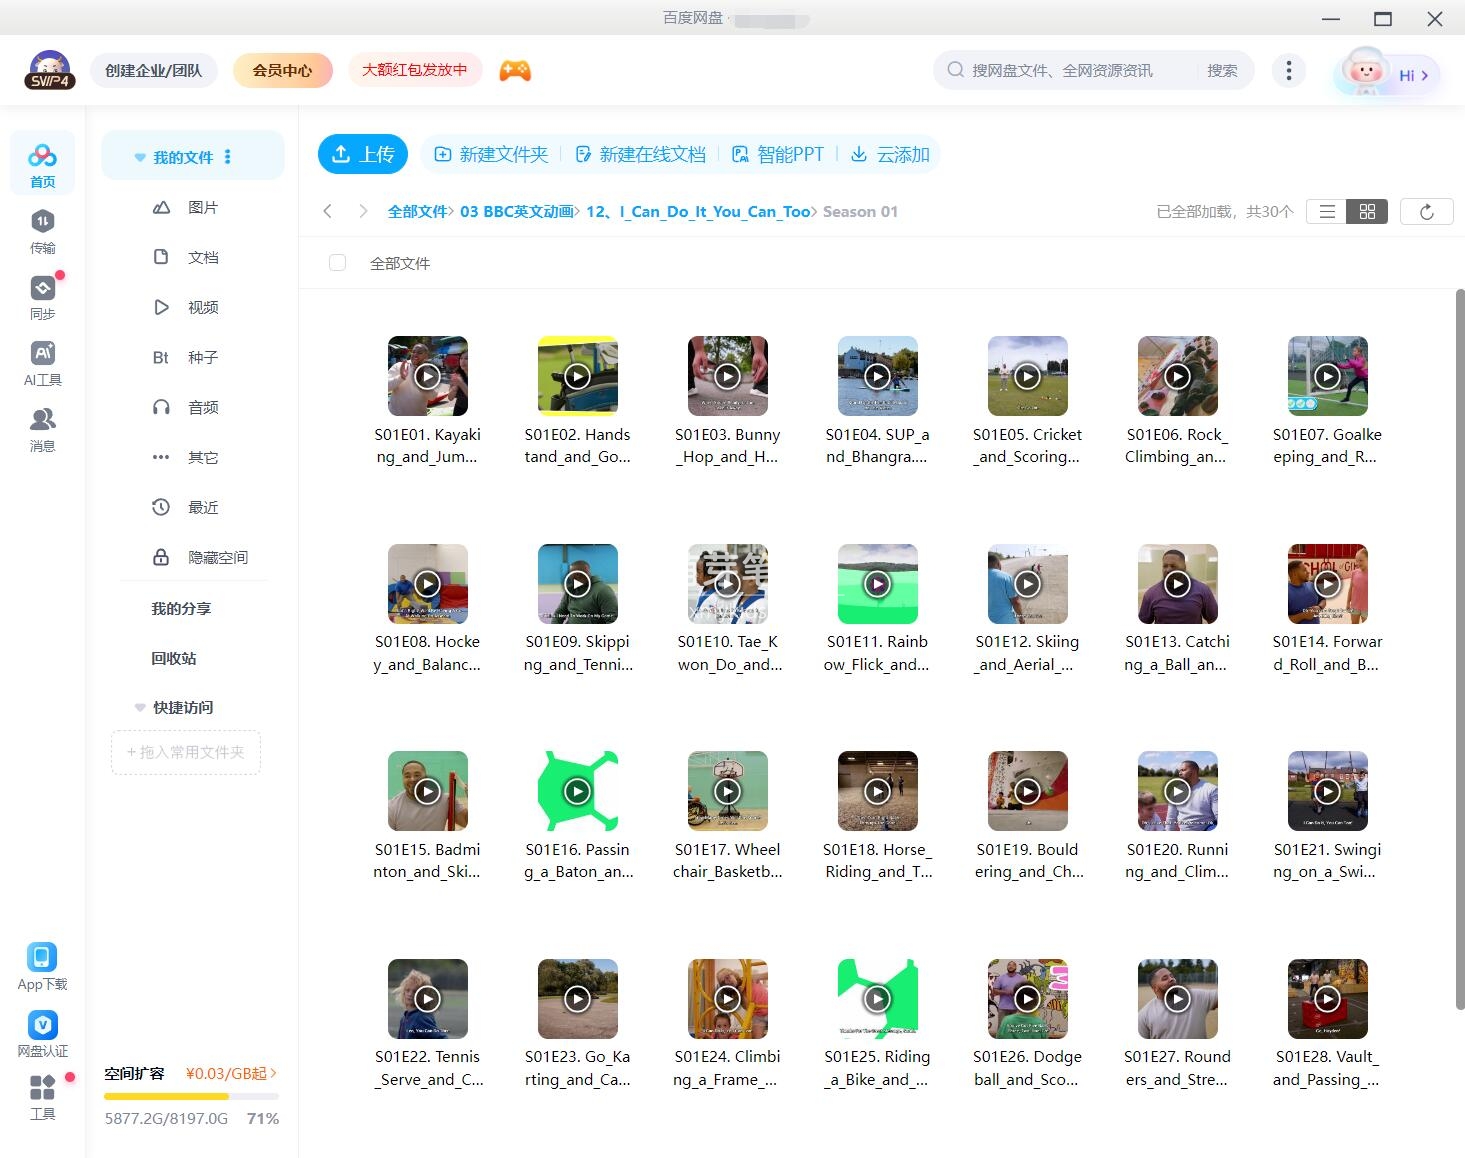Select the AI工具 sidebar icon
1465x1158 pixels.
point(42,363)
